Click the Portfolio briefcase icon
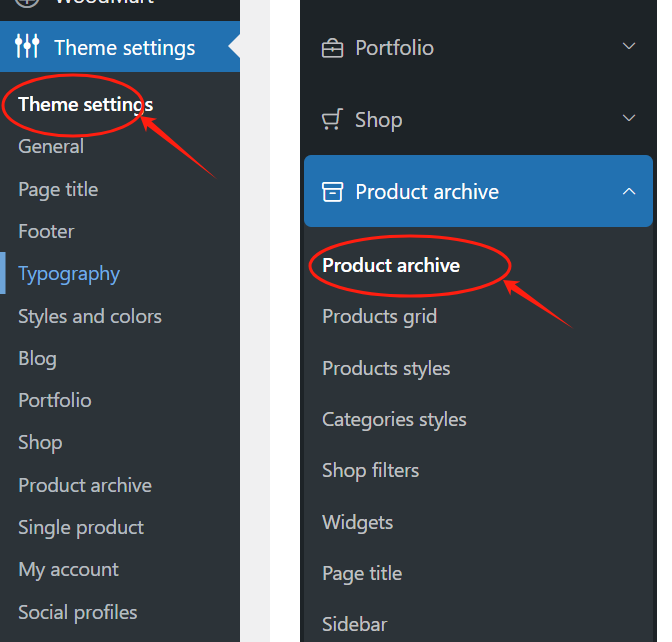The image size is (672, 642). click(332, 48)
